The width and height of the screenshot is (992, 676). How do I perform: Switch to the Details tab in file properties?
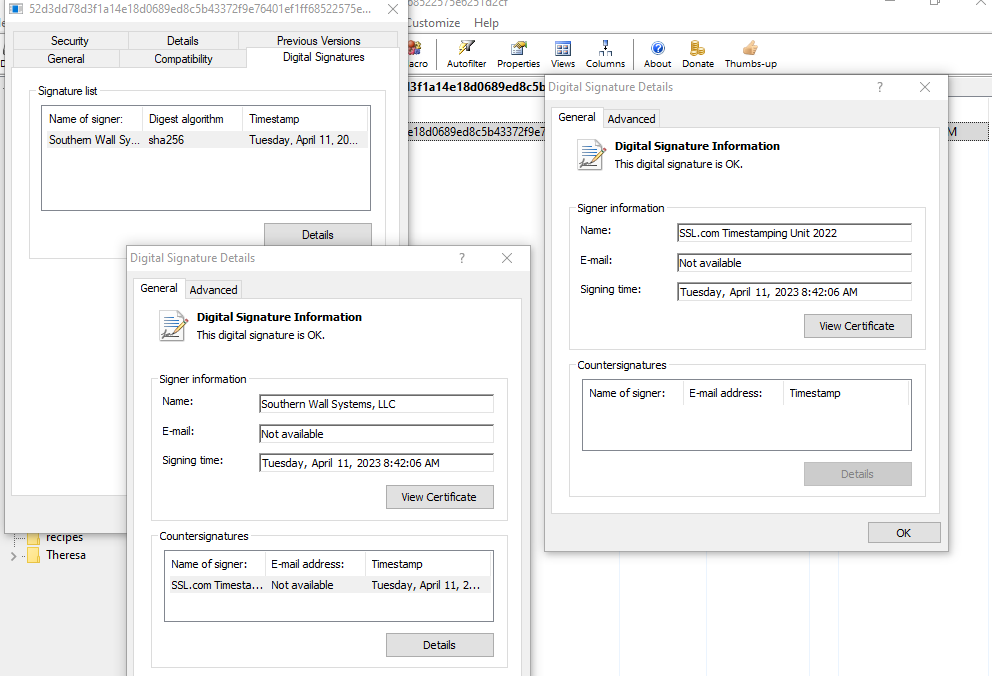click(183, 40)
